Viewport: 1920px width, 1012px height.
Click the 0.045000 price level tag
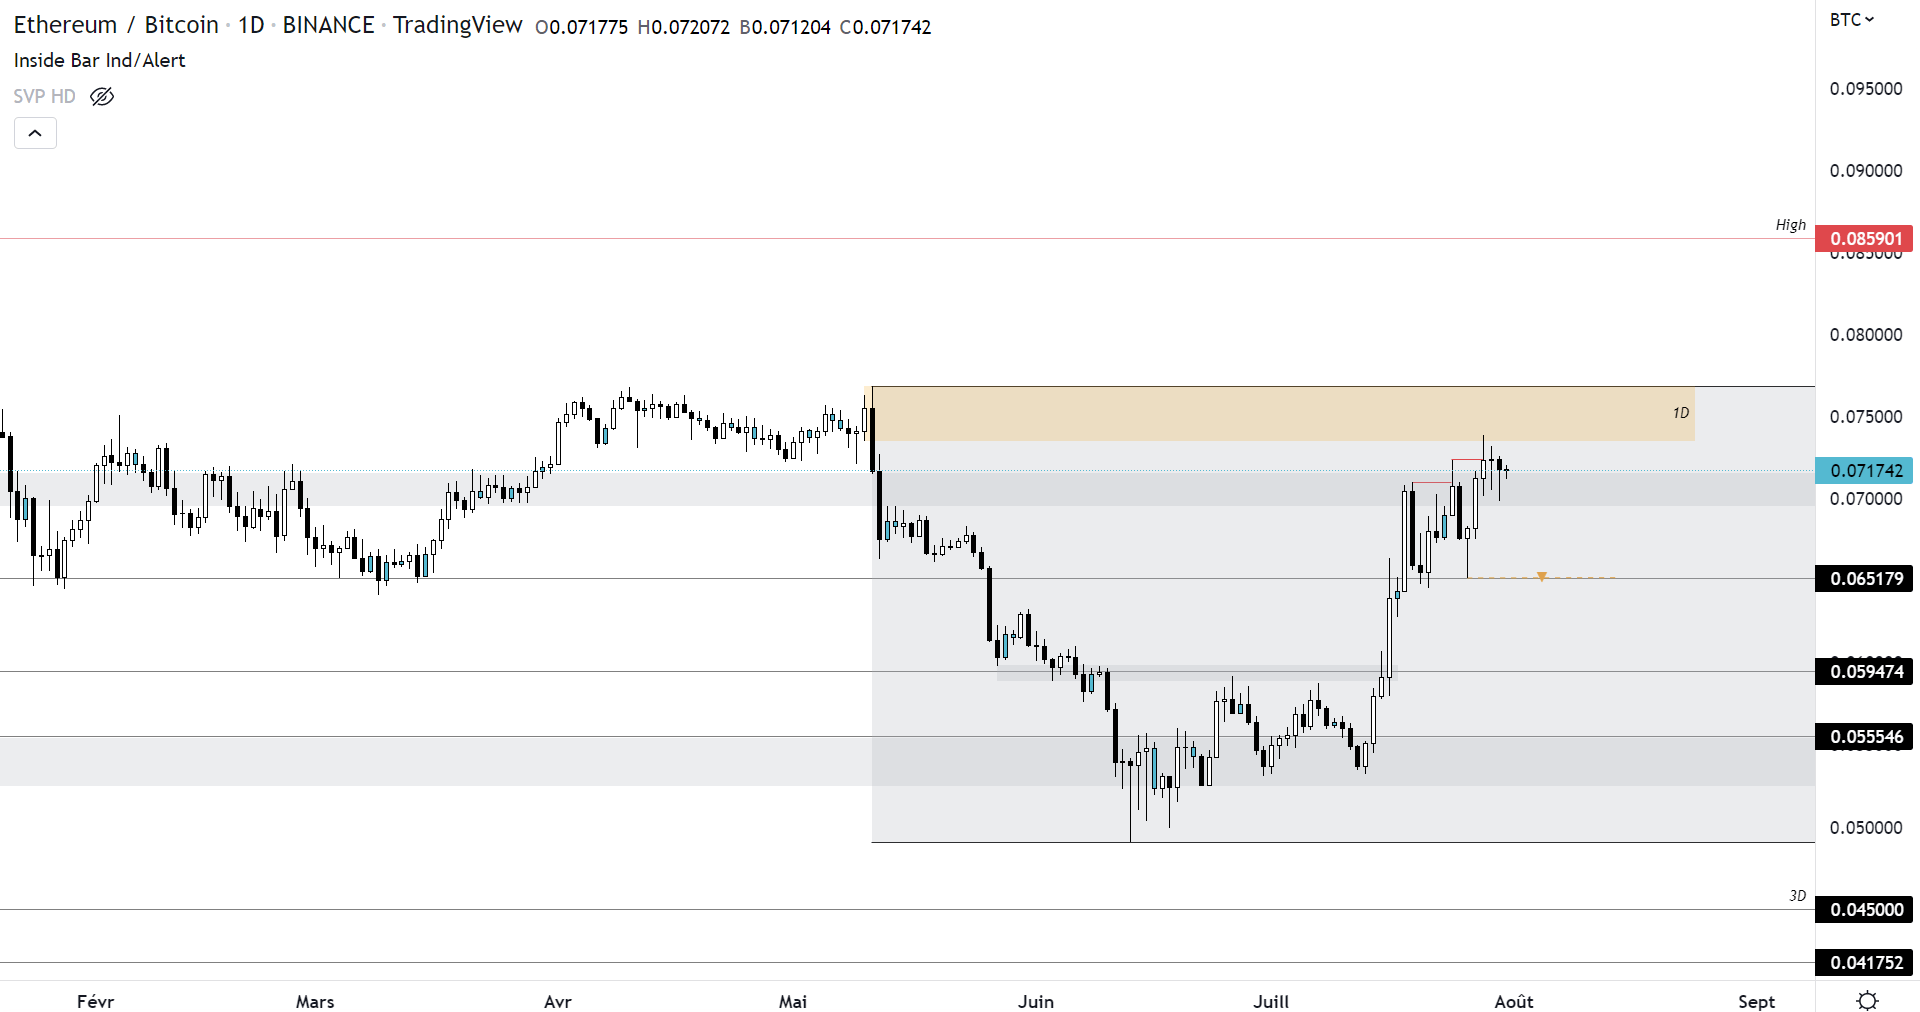tap(1865, 910)
